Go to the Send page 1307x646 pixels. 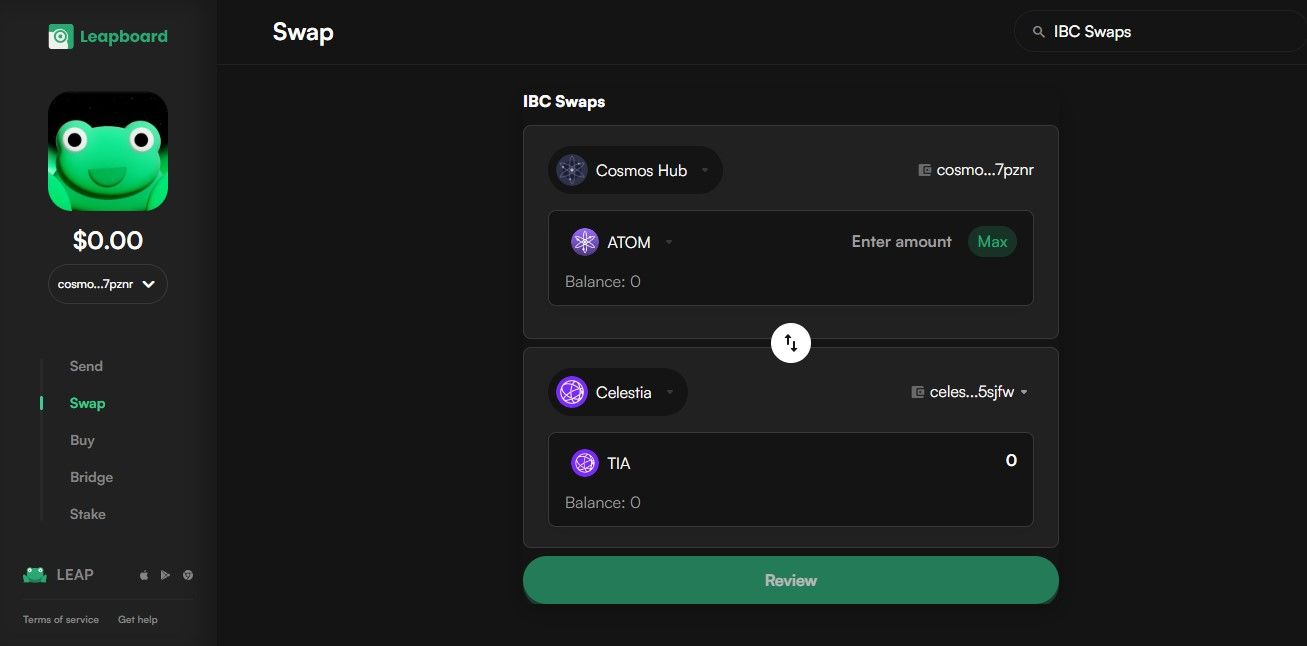(x=86, y=366)
